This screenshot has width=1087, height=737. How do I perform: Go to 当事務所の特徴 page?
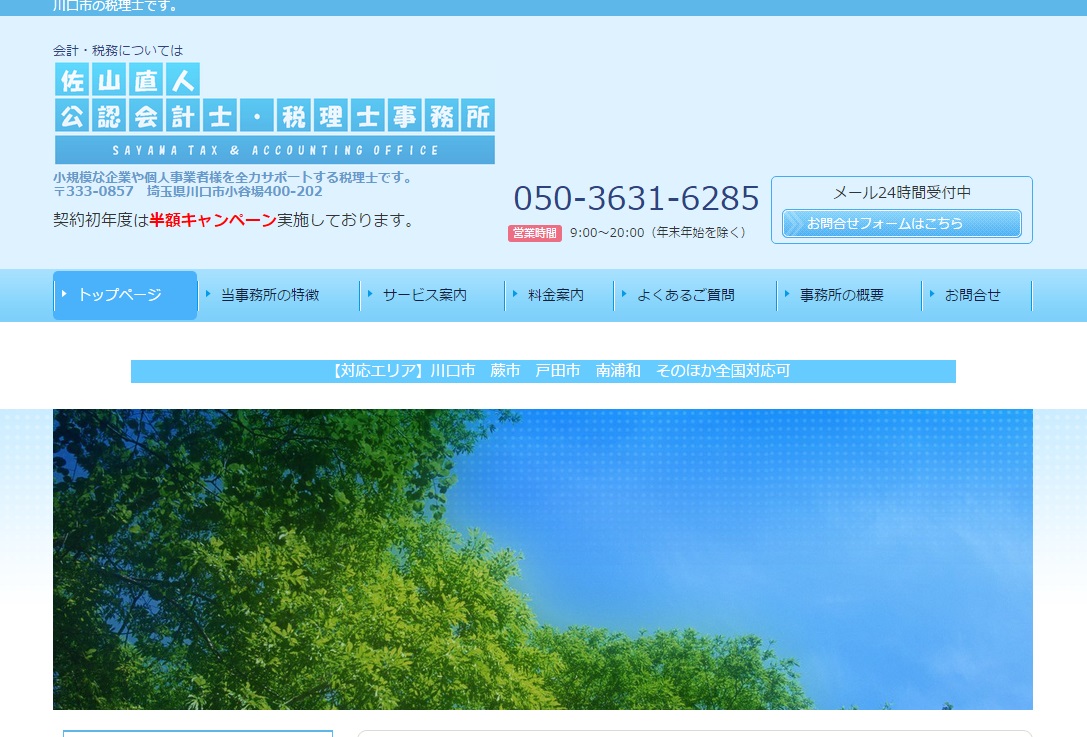coord(270,295)
